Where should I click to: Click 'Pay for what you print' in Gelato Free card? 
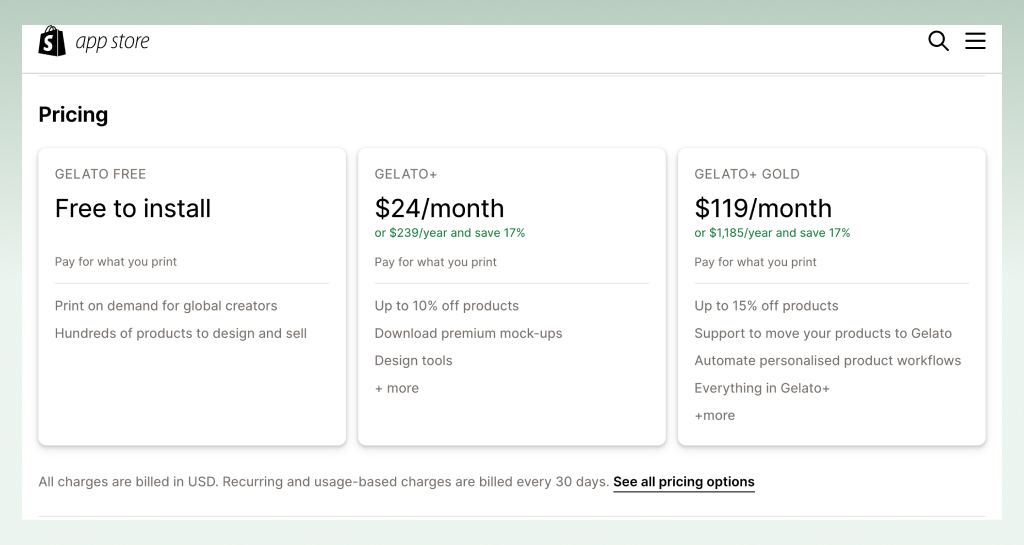[x=116, y=262]
